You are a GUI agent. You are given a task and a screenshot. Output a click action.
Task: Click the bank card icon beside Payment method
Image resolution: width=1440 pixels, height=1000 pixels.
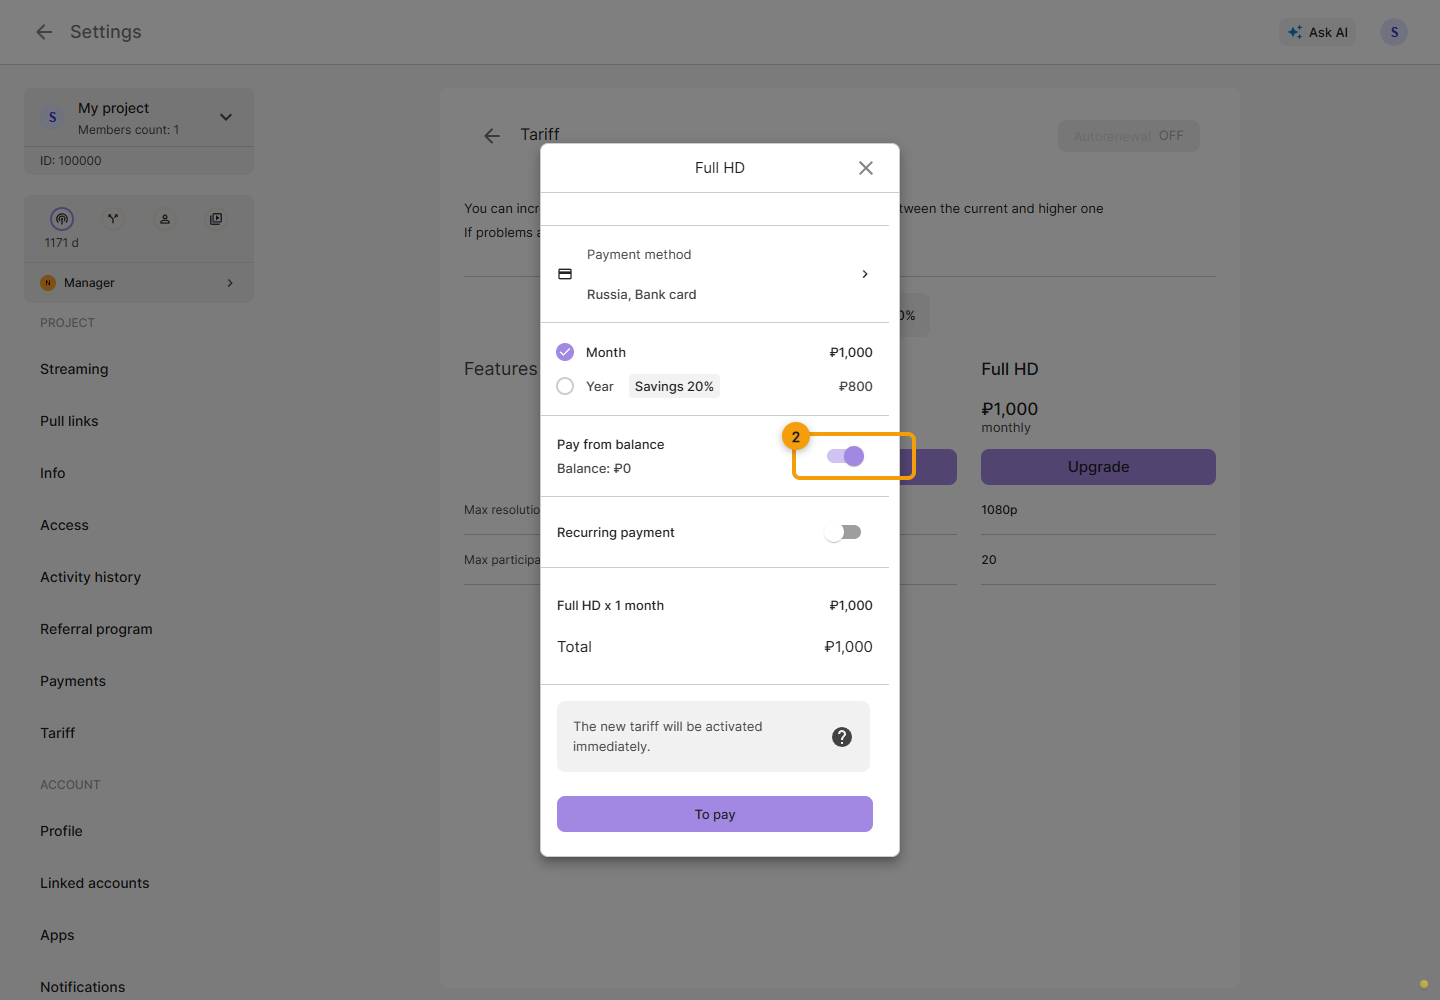tap(565, 274)
